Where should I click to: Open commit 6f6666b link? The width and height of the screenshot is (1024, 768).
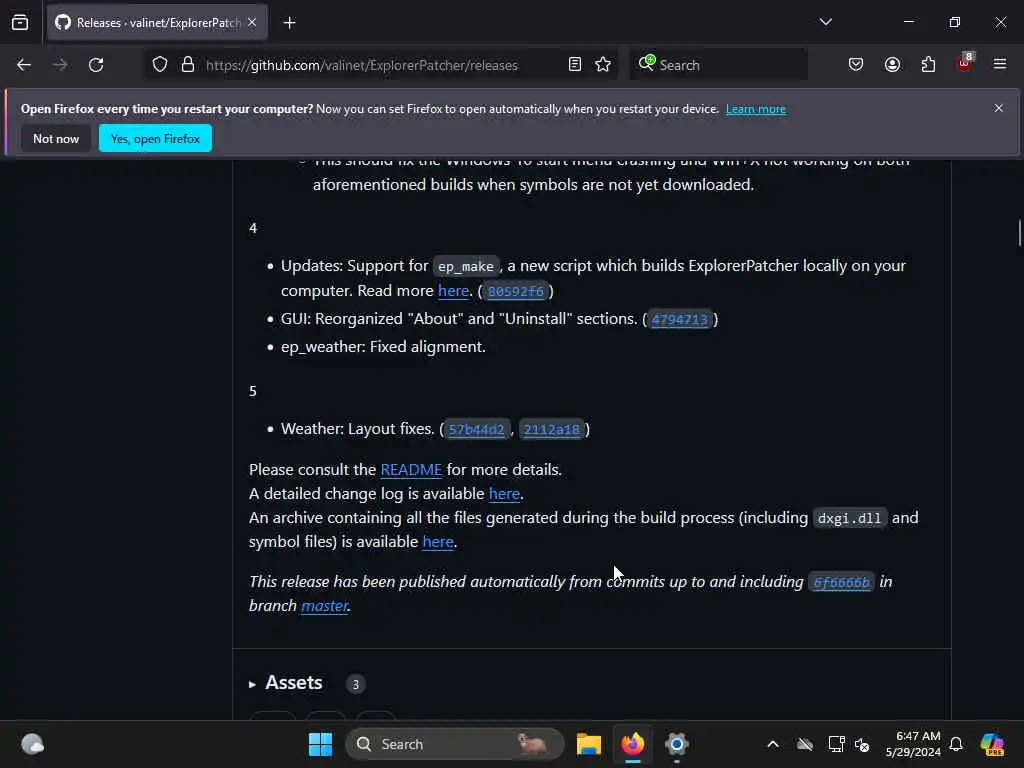841,582
